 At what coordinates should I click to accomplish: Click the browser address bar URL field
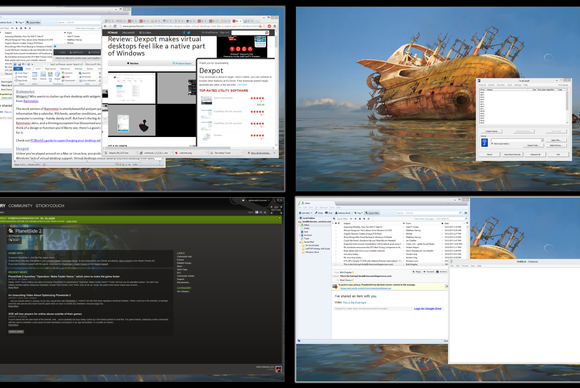pyautogui.click(x=190, y=26)
